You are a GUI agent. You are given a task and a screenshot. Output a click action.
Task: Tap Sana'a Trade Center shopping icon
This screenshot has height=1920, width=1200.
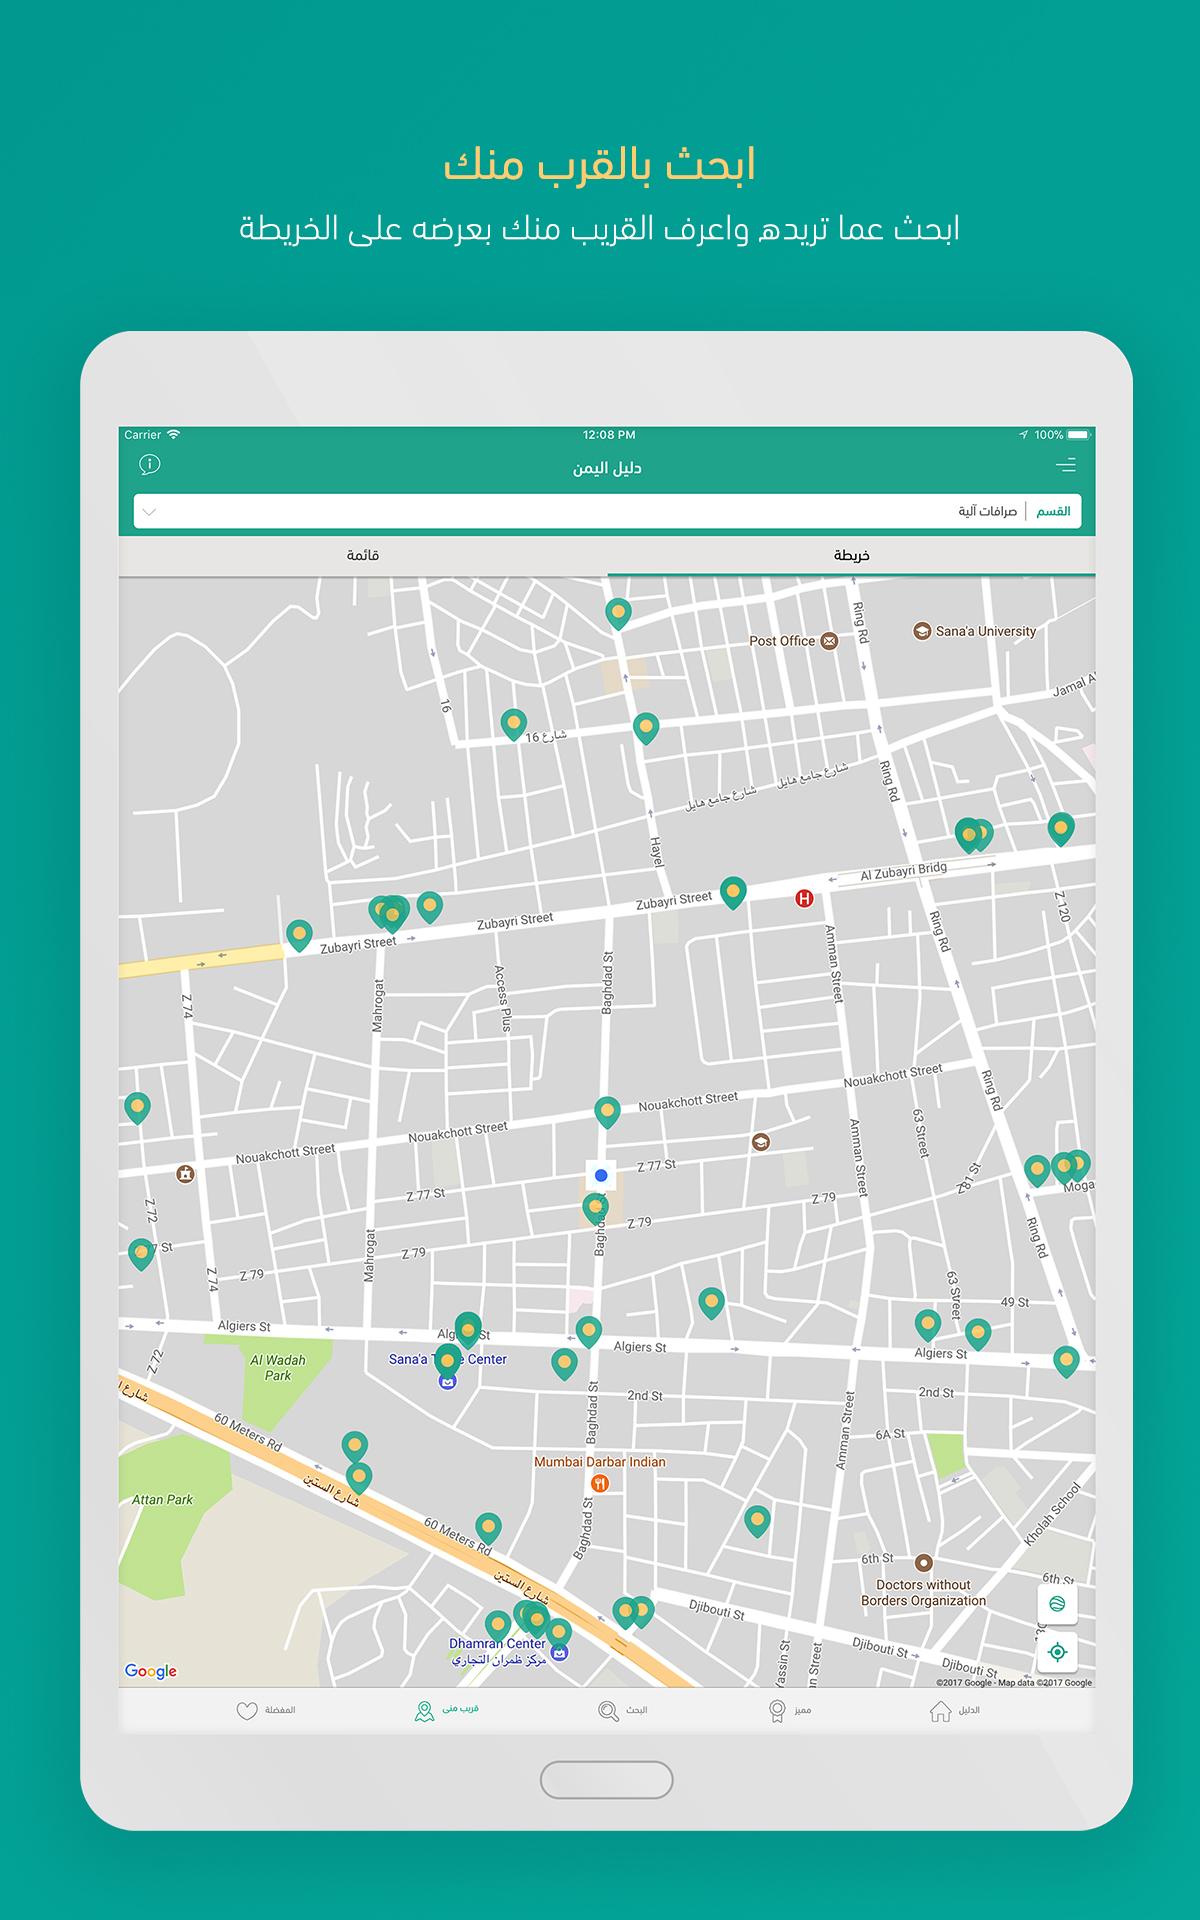pos(447,1381)
